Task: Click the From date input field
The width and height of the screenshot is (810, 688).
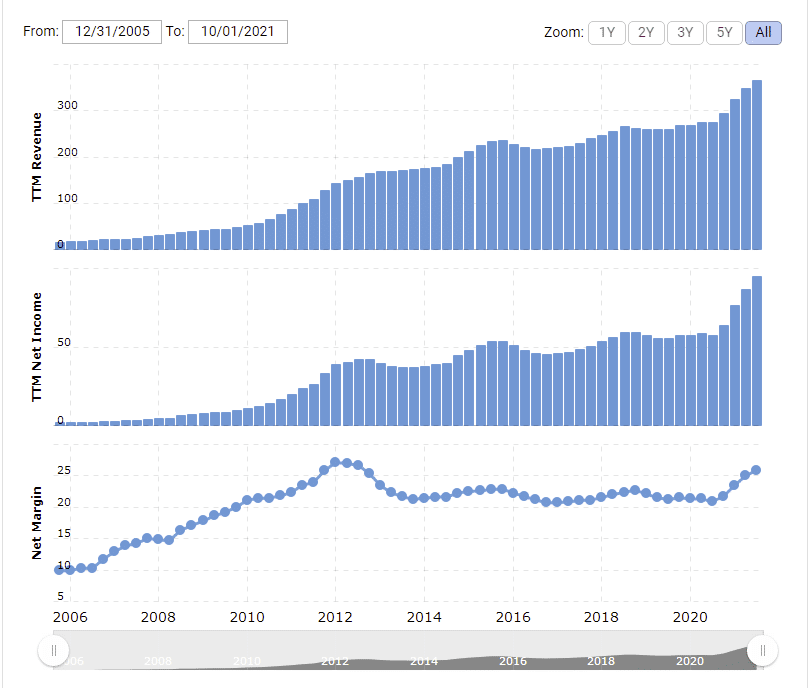Action: 111,32
